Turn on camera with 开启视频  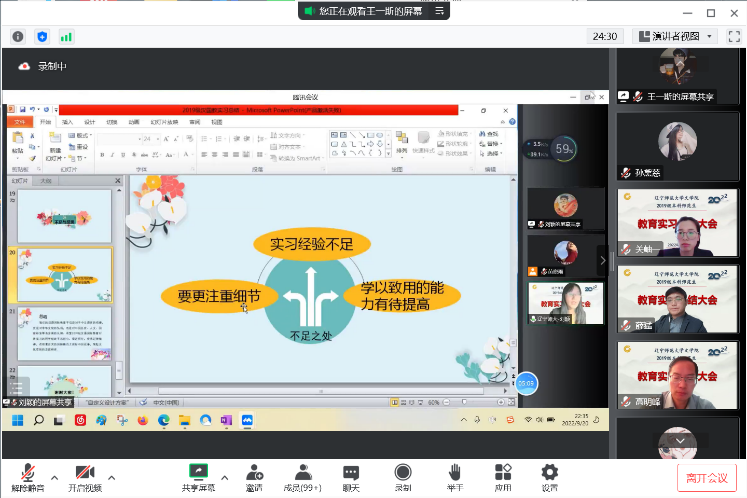coord(84,476)
